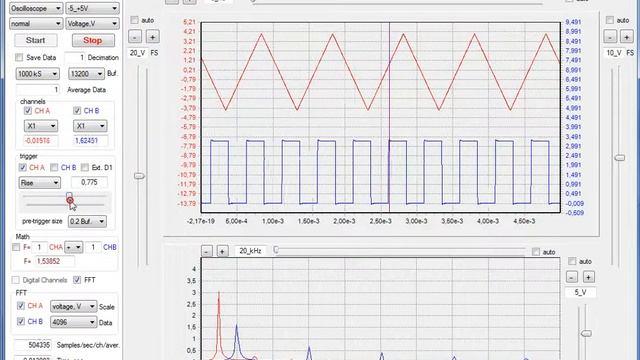Click minus button next to 20_kHz
640x360 pixels.
coord(207,251)
